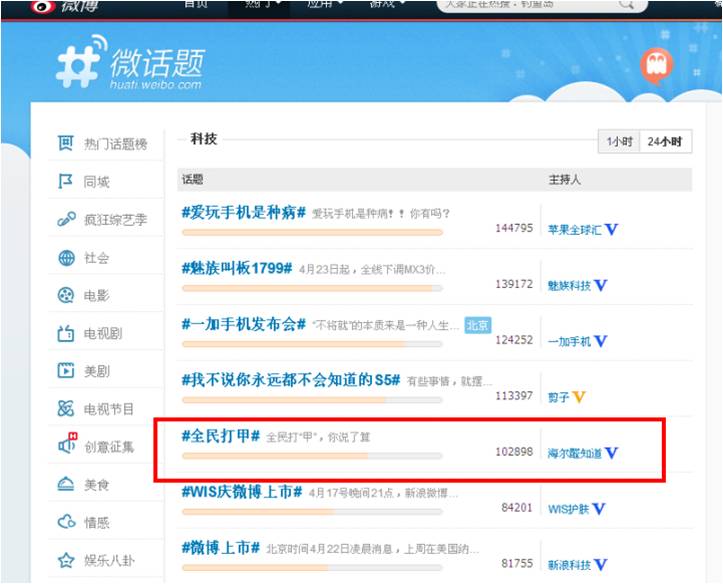The height and width of the screenshot is (584, 723).
Task: Click the 娱乐八卦 star icon
Action: [66, 560]
